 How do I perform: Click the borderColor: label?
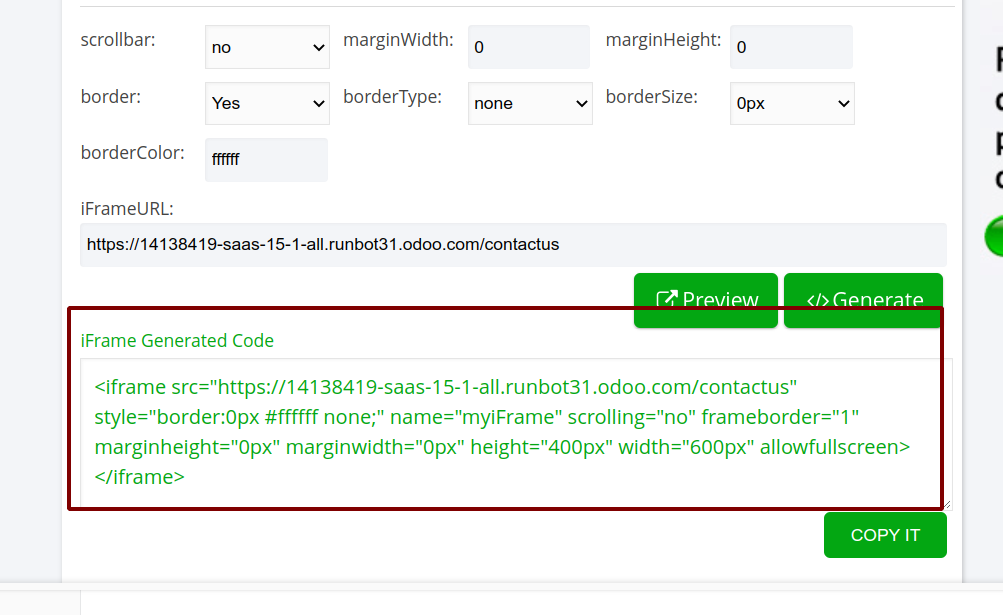point(132,153)
